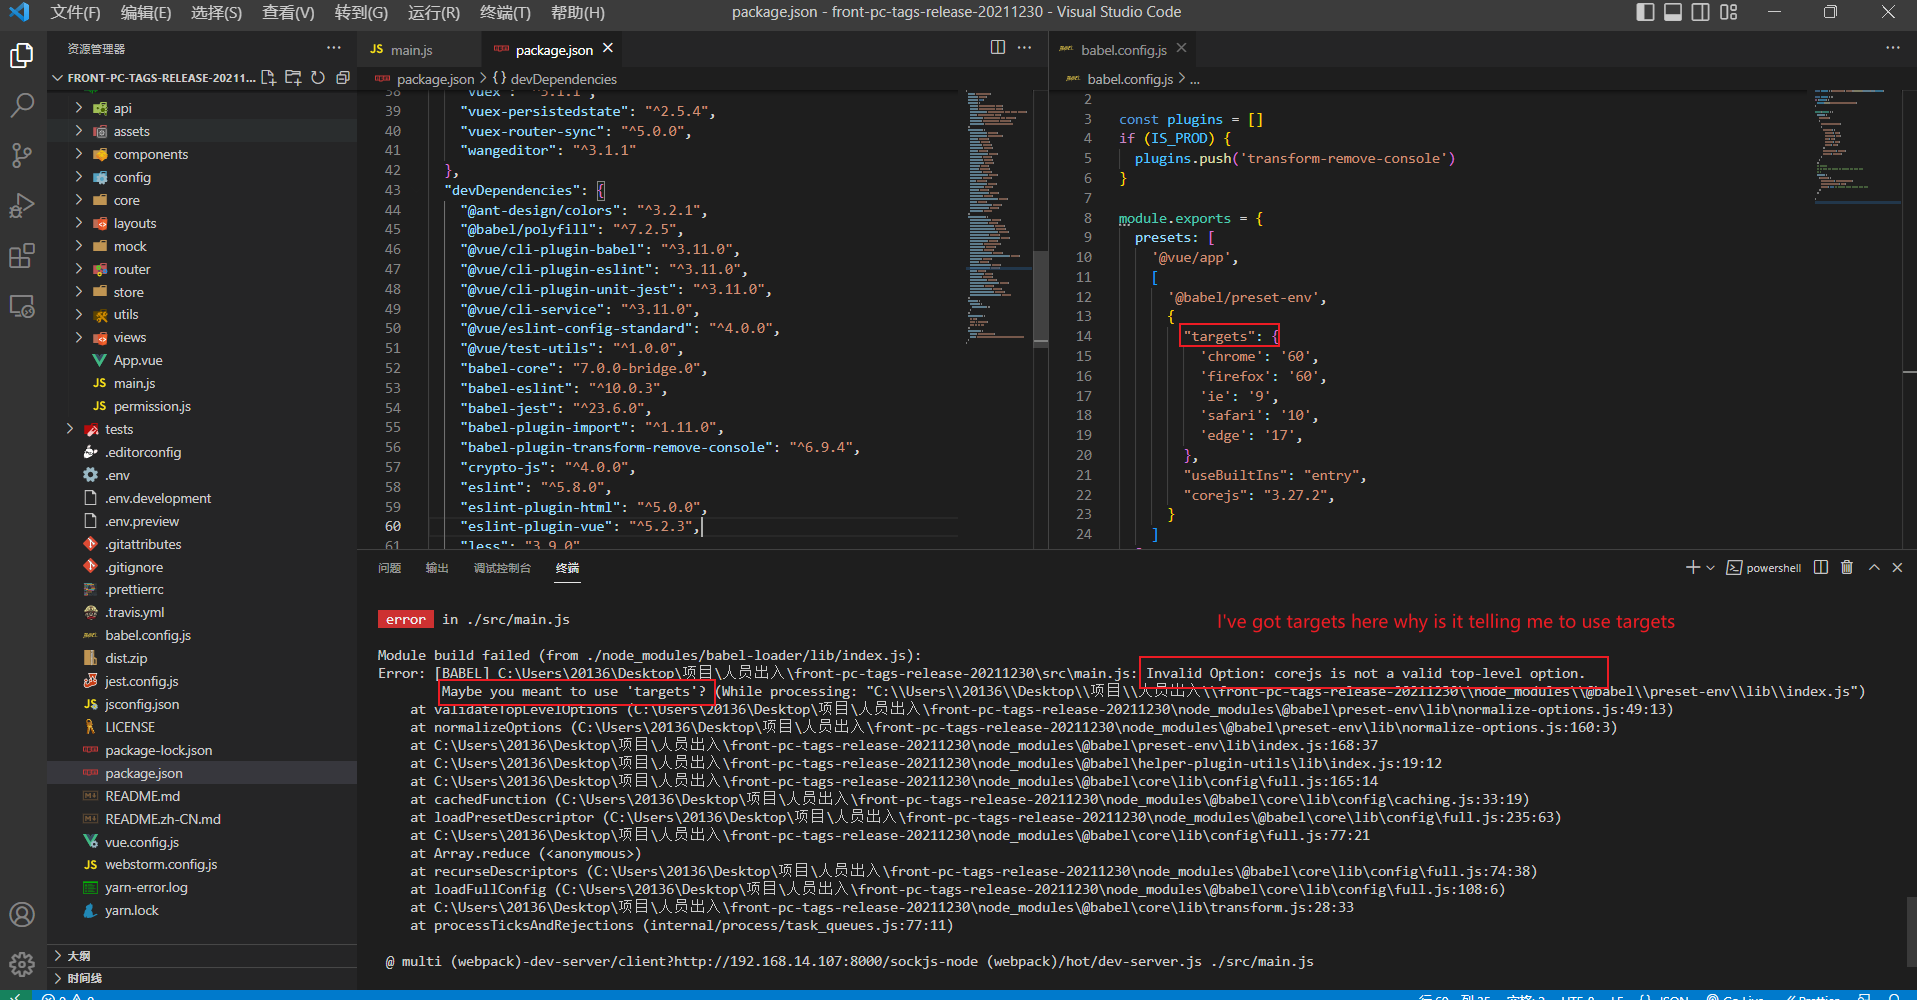Toggle panel maximize with chevron icon

click(x=1872, y=567)
